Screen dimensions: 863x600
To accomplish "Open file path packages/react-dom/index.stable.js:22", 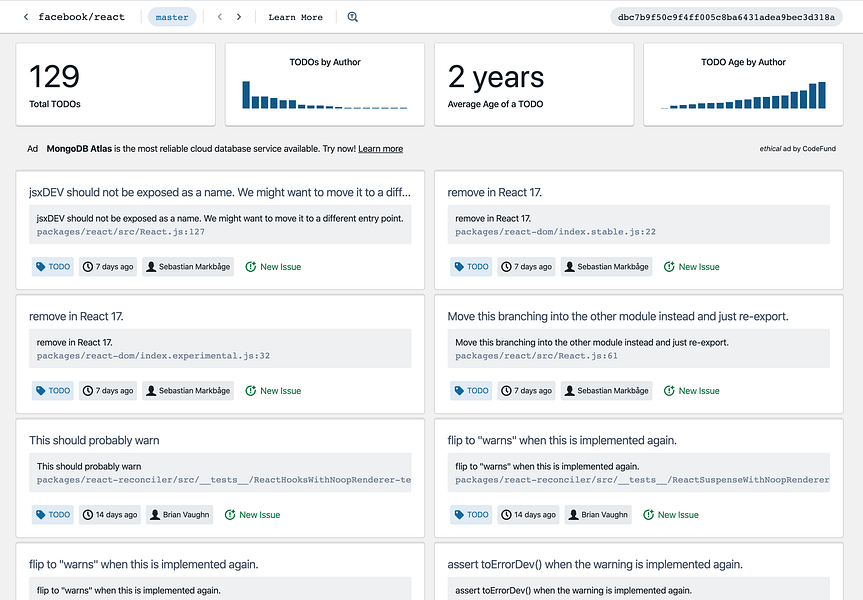I will point(555,232).
